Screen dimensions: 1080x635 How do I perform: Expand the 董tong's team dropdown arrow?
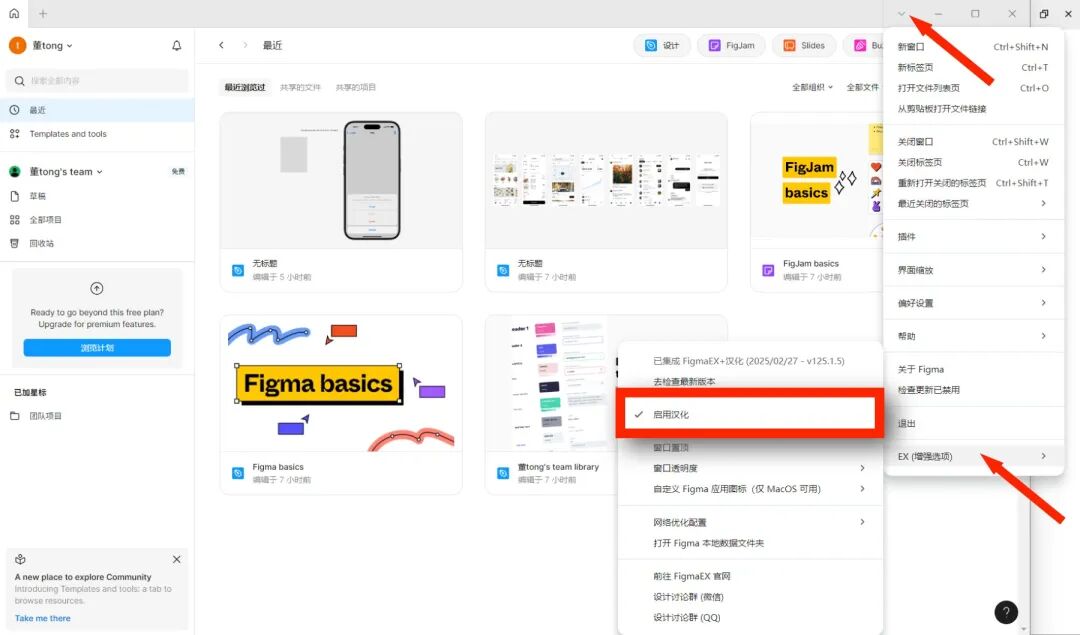[x=99, y=172]
